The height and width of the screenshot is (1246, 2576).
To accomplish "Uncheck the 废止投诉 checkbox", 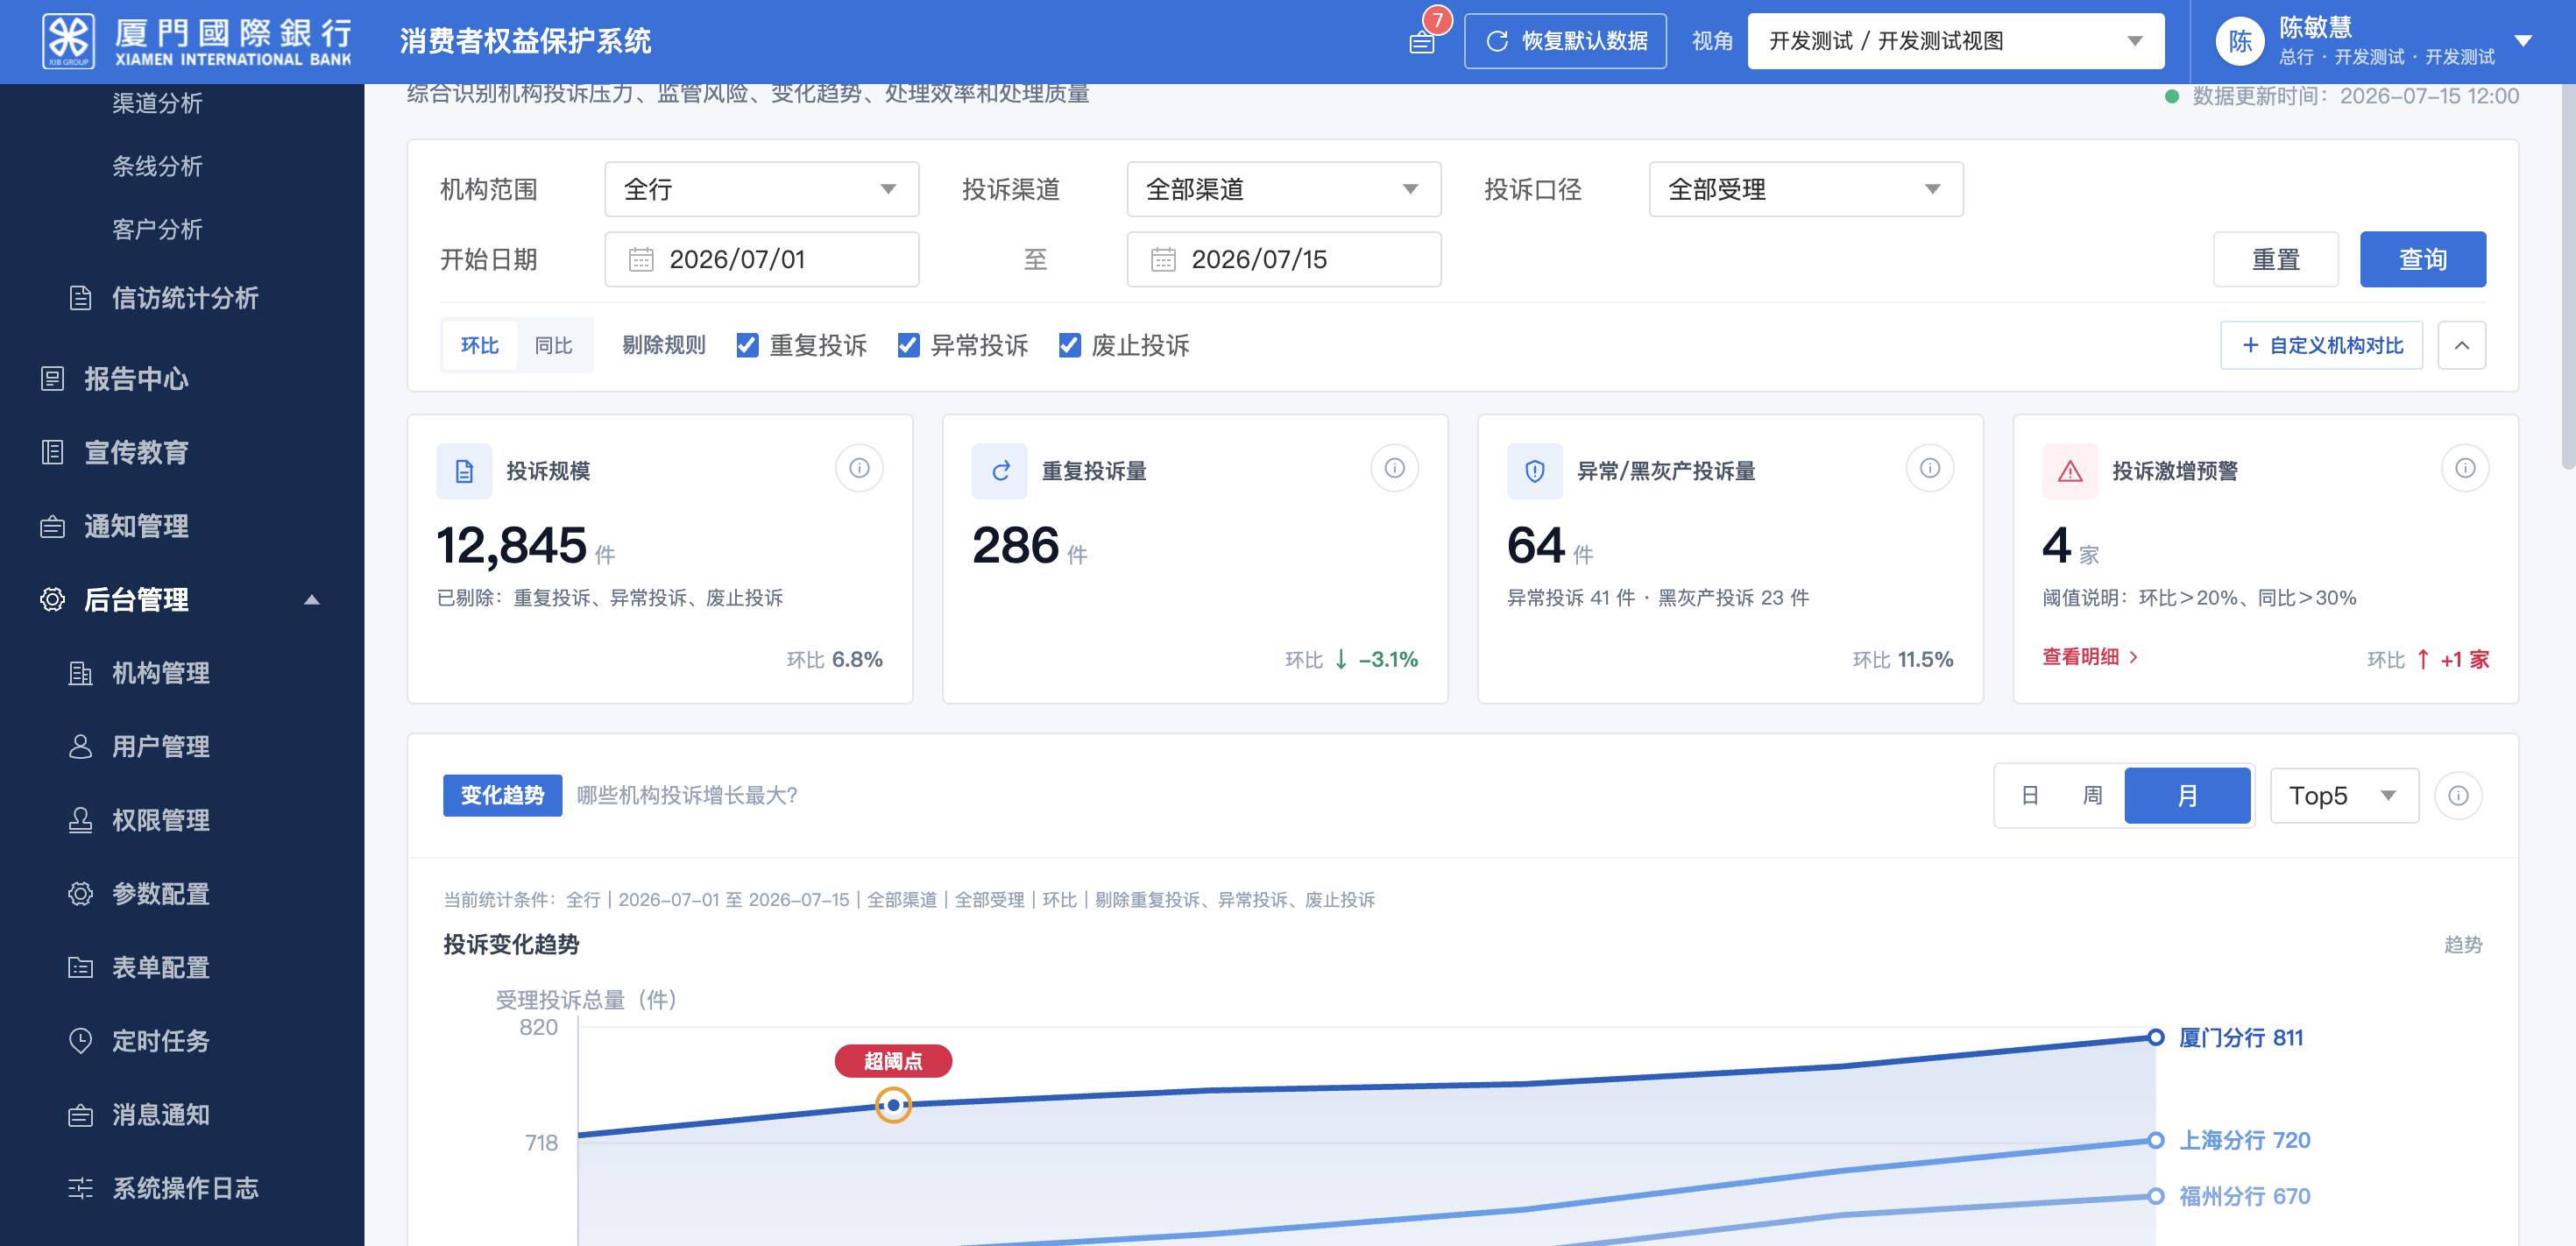I will pos(1069,346).
